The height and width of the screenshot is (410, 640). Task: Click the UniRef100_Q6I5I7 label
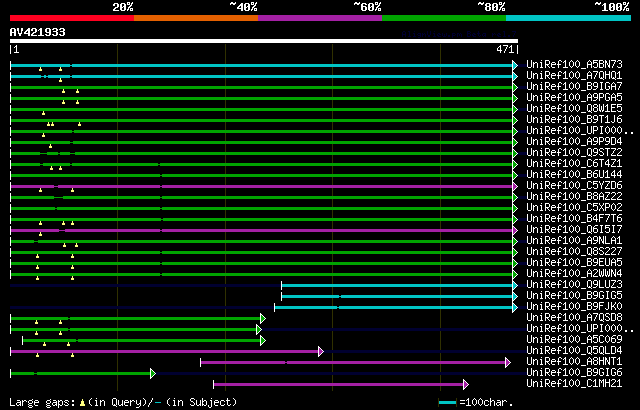point(574,230)
